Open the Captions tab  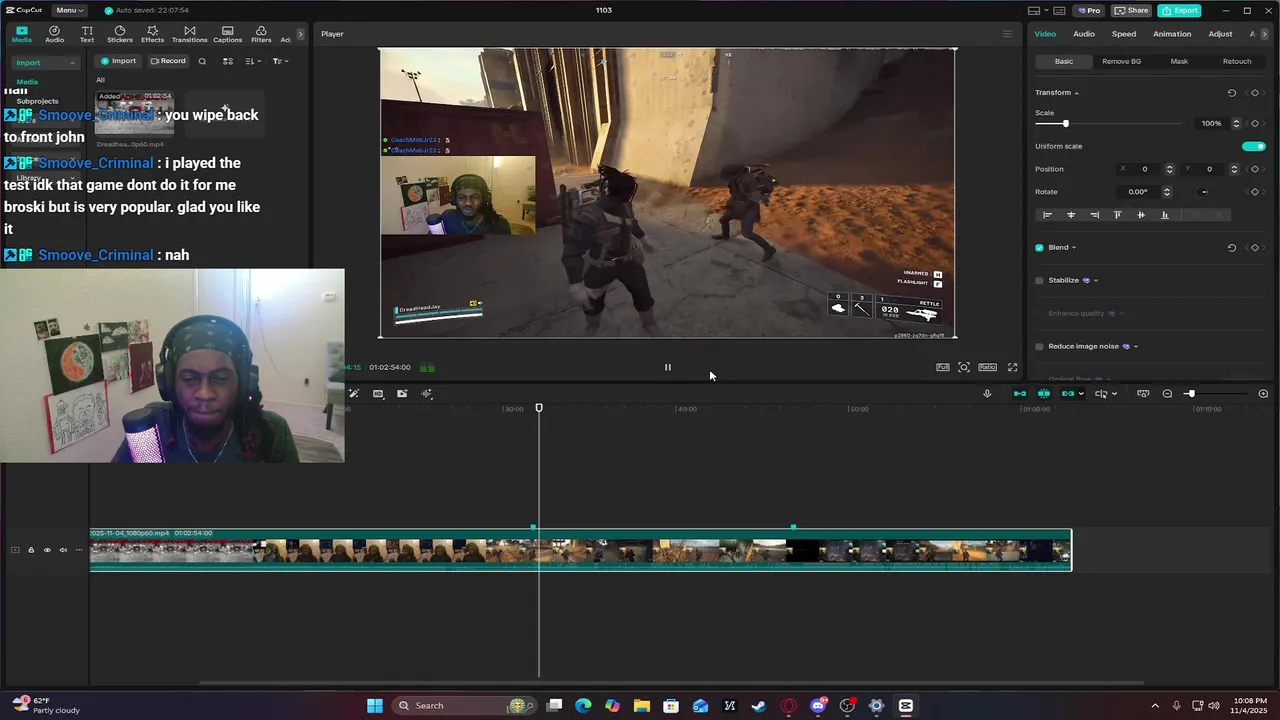[x=227, y=34]
